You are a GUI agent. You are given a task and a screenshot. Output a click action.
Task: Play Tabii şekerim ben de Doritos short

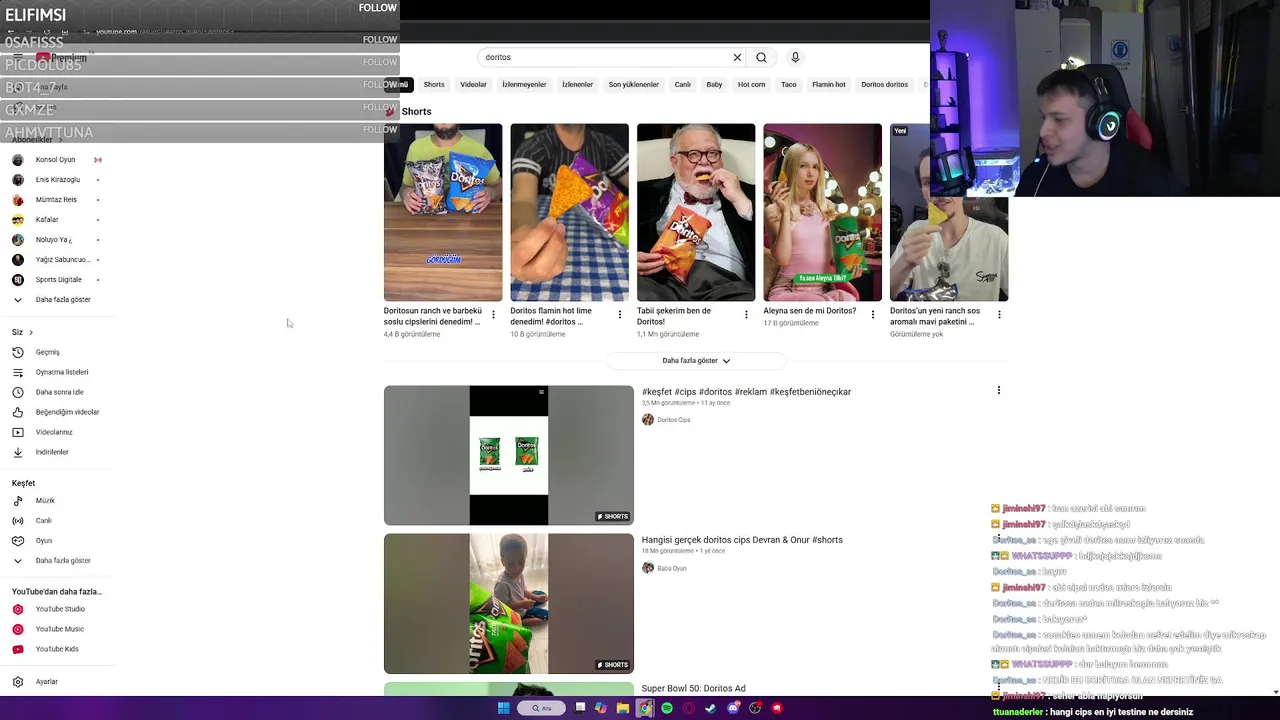696,212
